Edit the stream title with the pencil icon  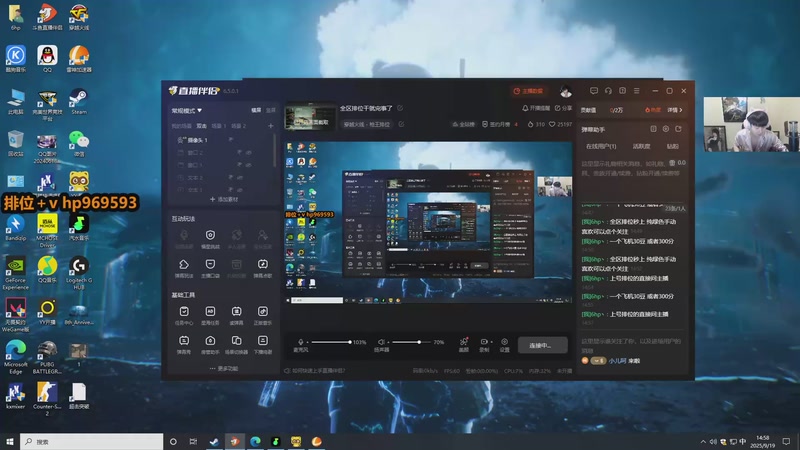pos(400,108)
